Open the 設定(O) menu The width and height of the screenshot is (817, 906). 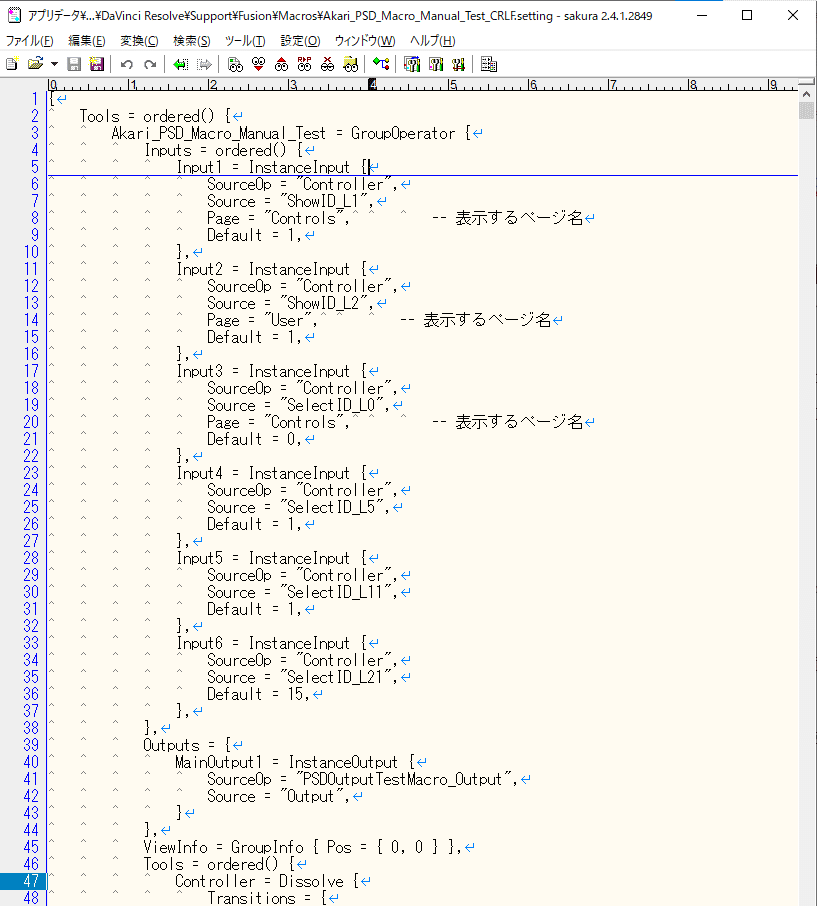click(x=300, y=41)
